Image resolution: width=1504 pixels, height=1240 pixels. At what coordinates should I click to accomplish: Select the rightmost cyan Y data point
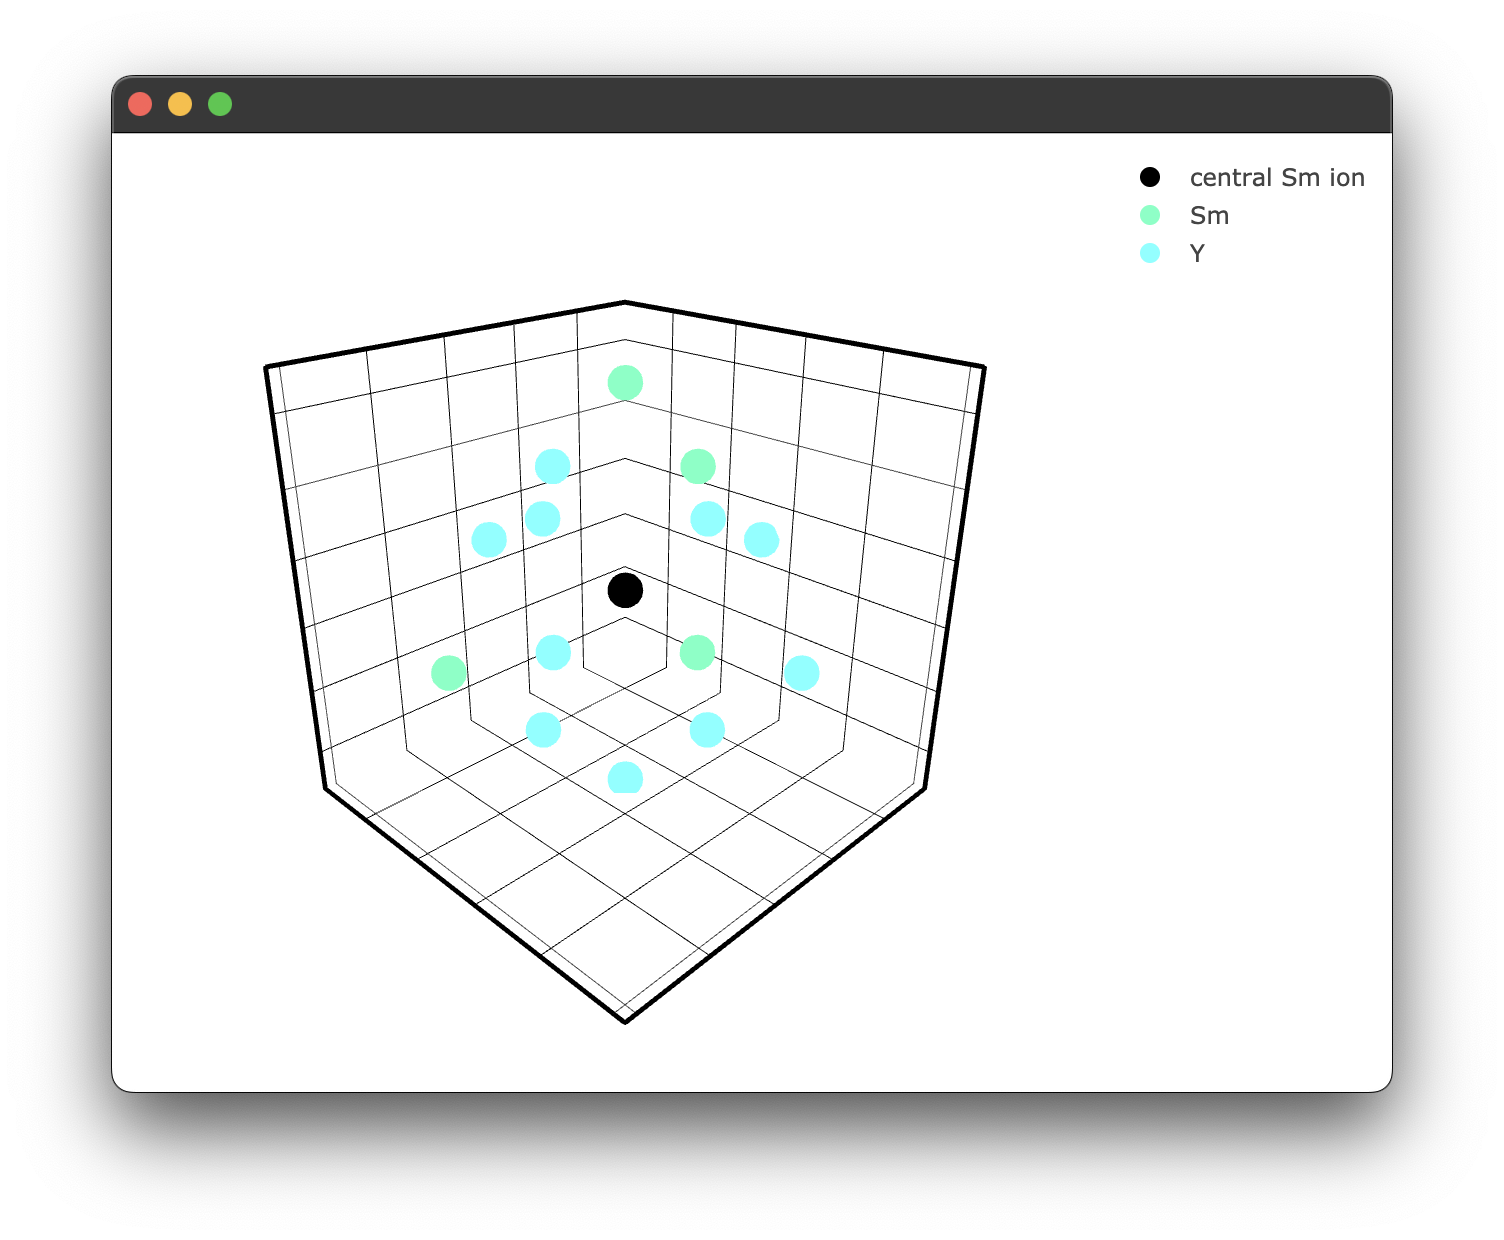coord(801,673)
